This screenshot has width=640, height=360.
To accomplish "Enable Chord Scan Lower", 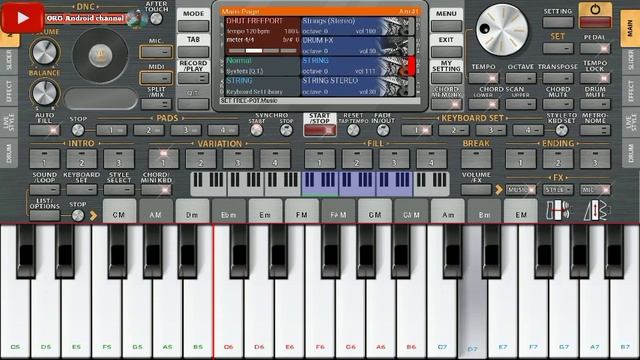I will (x=484, y=104).
